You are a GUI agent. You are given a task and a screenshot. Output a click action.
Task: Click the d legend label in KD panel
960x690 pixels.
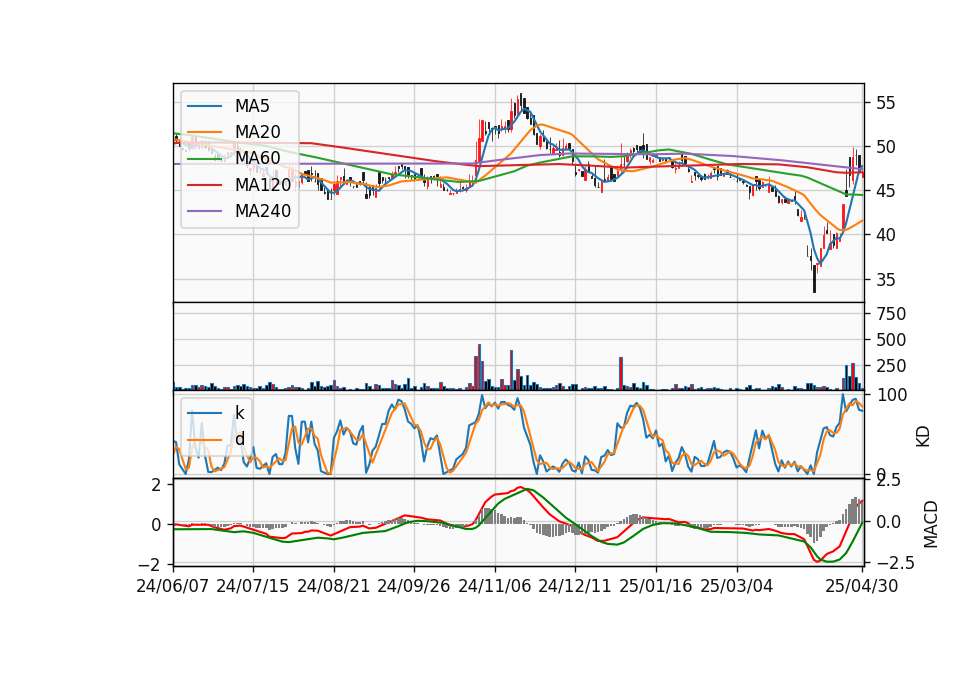tap(239, 439)
